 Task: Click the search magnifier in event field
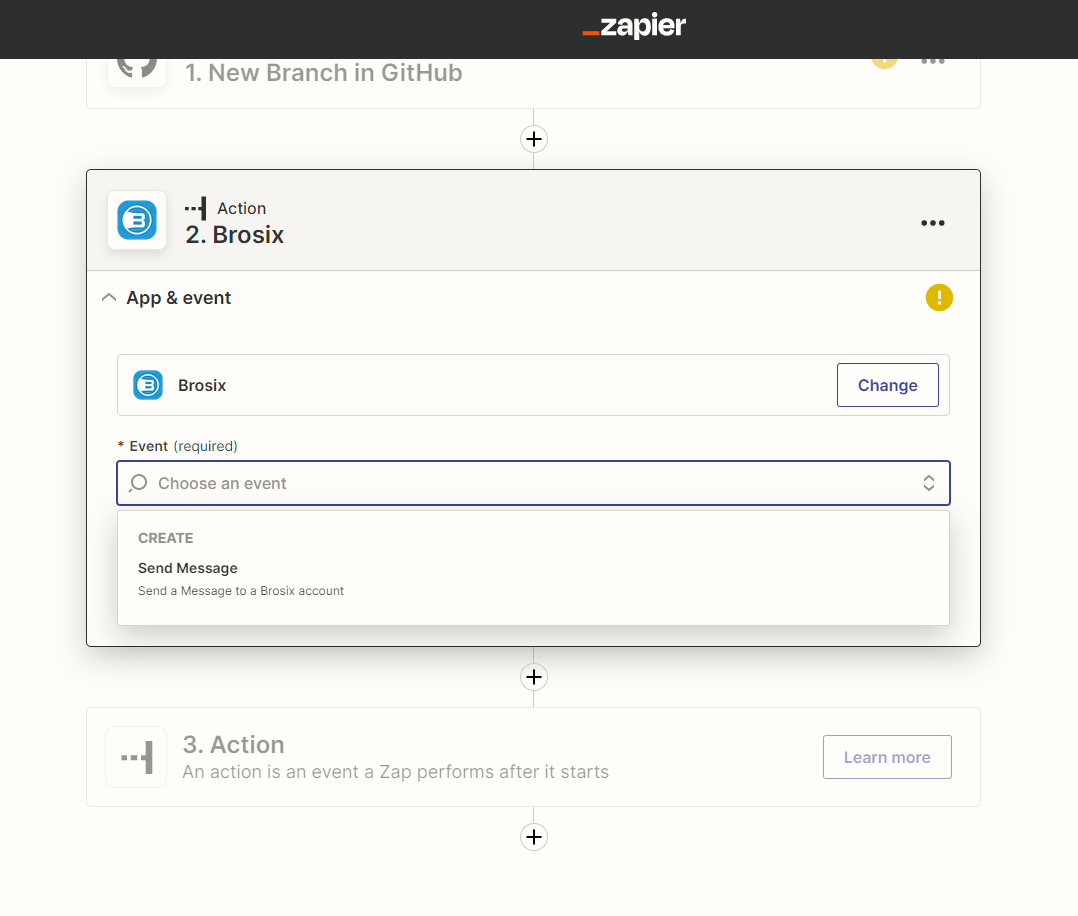coord(138,483)
